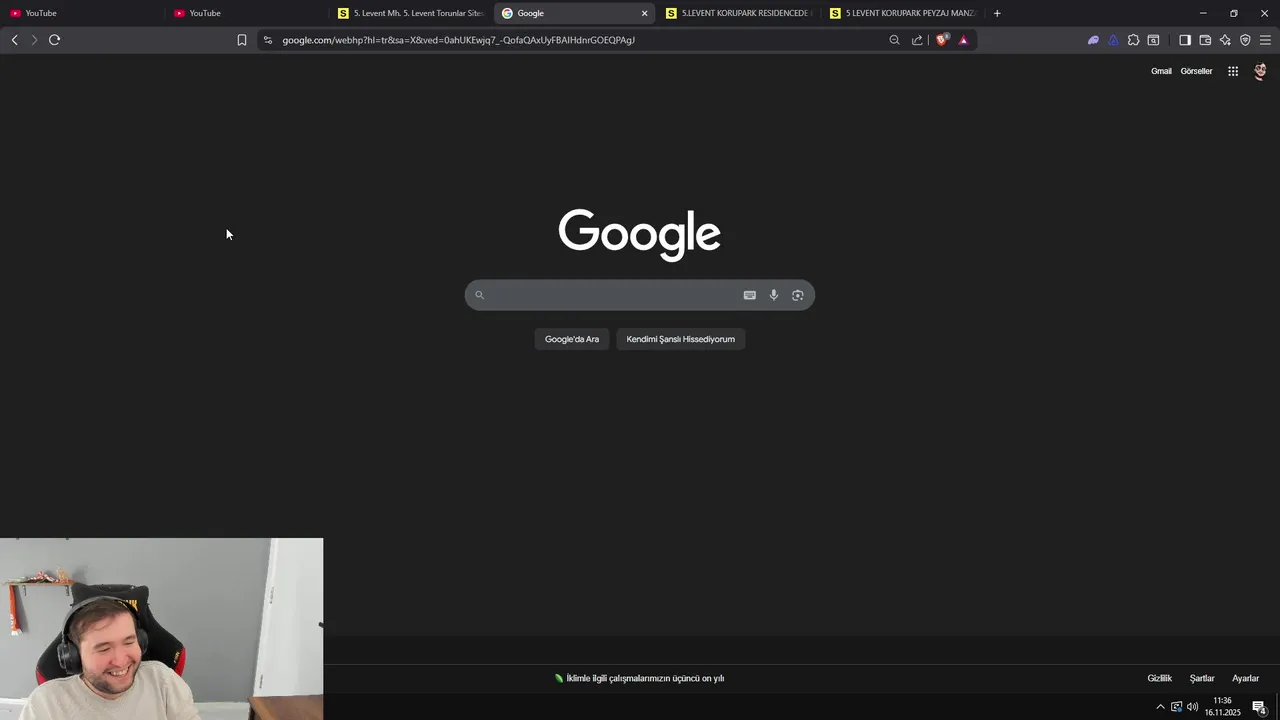The height and width of the screenshot is (720, 1280).
Task: Close the Google tab
Action: tap(644, 13)
